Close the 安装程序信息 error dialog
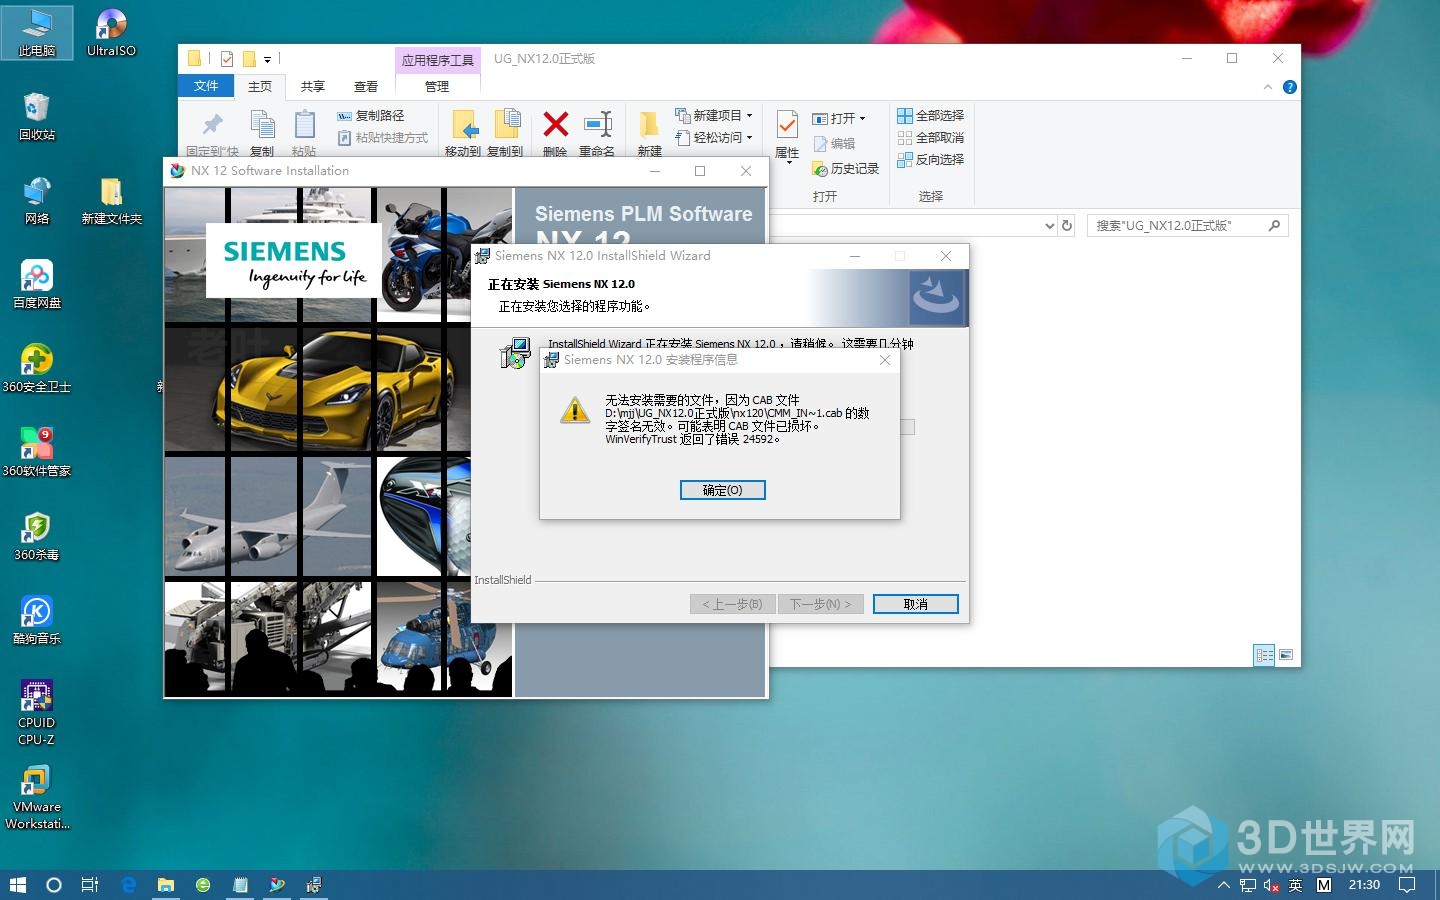This screenshot has height=900, width=1440. pos(885,360)
